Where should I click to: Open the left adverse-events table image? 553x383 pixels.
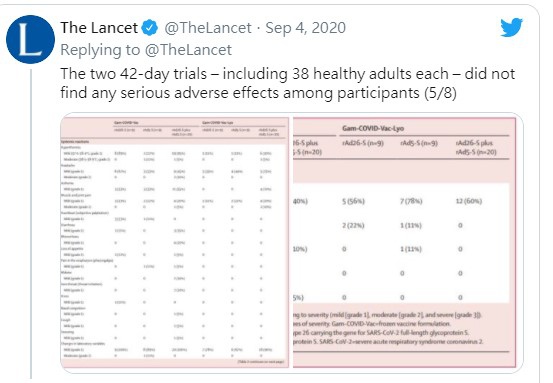175,242
